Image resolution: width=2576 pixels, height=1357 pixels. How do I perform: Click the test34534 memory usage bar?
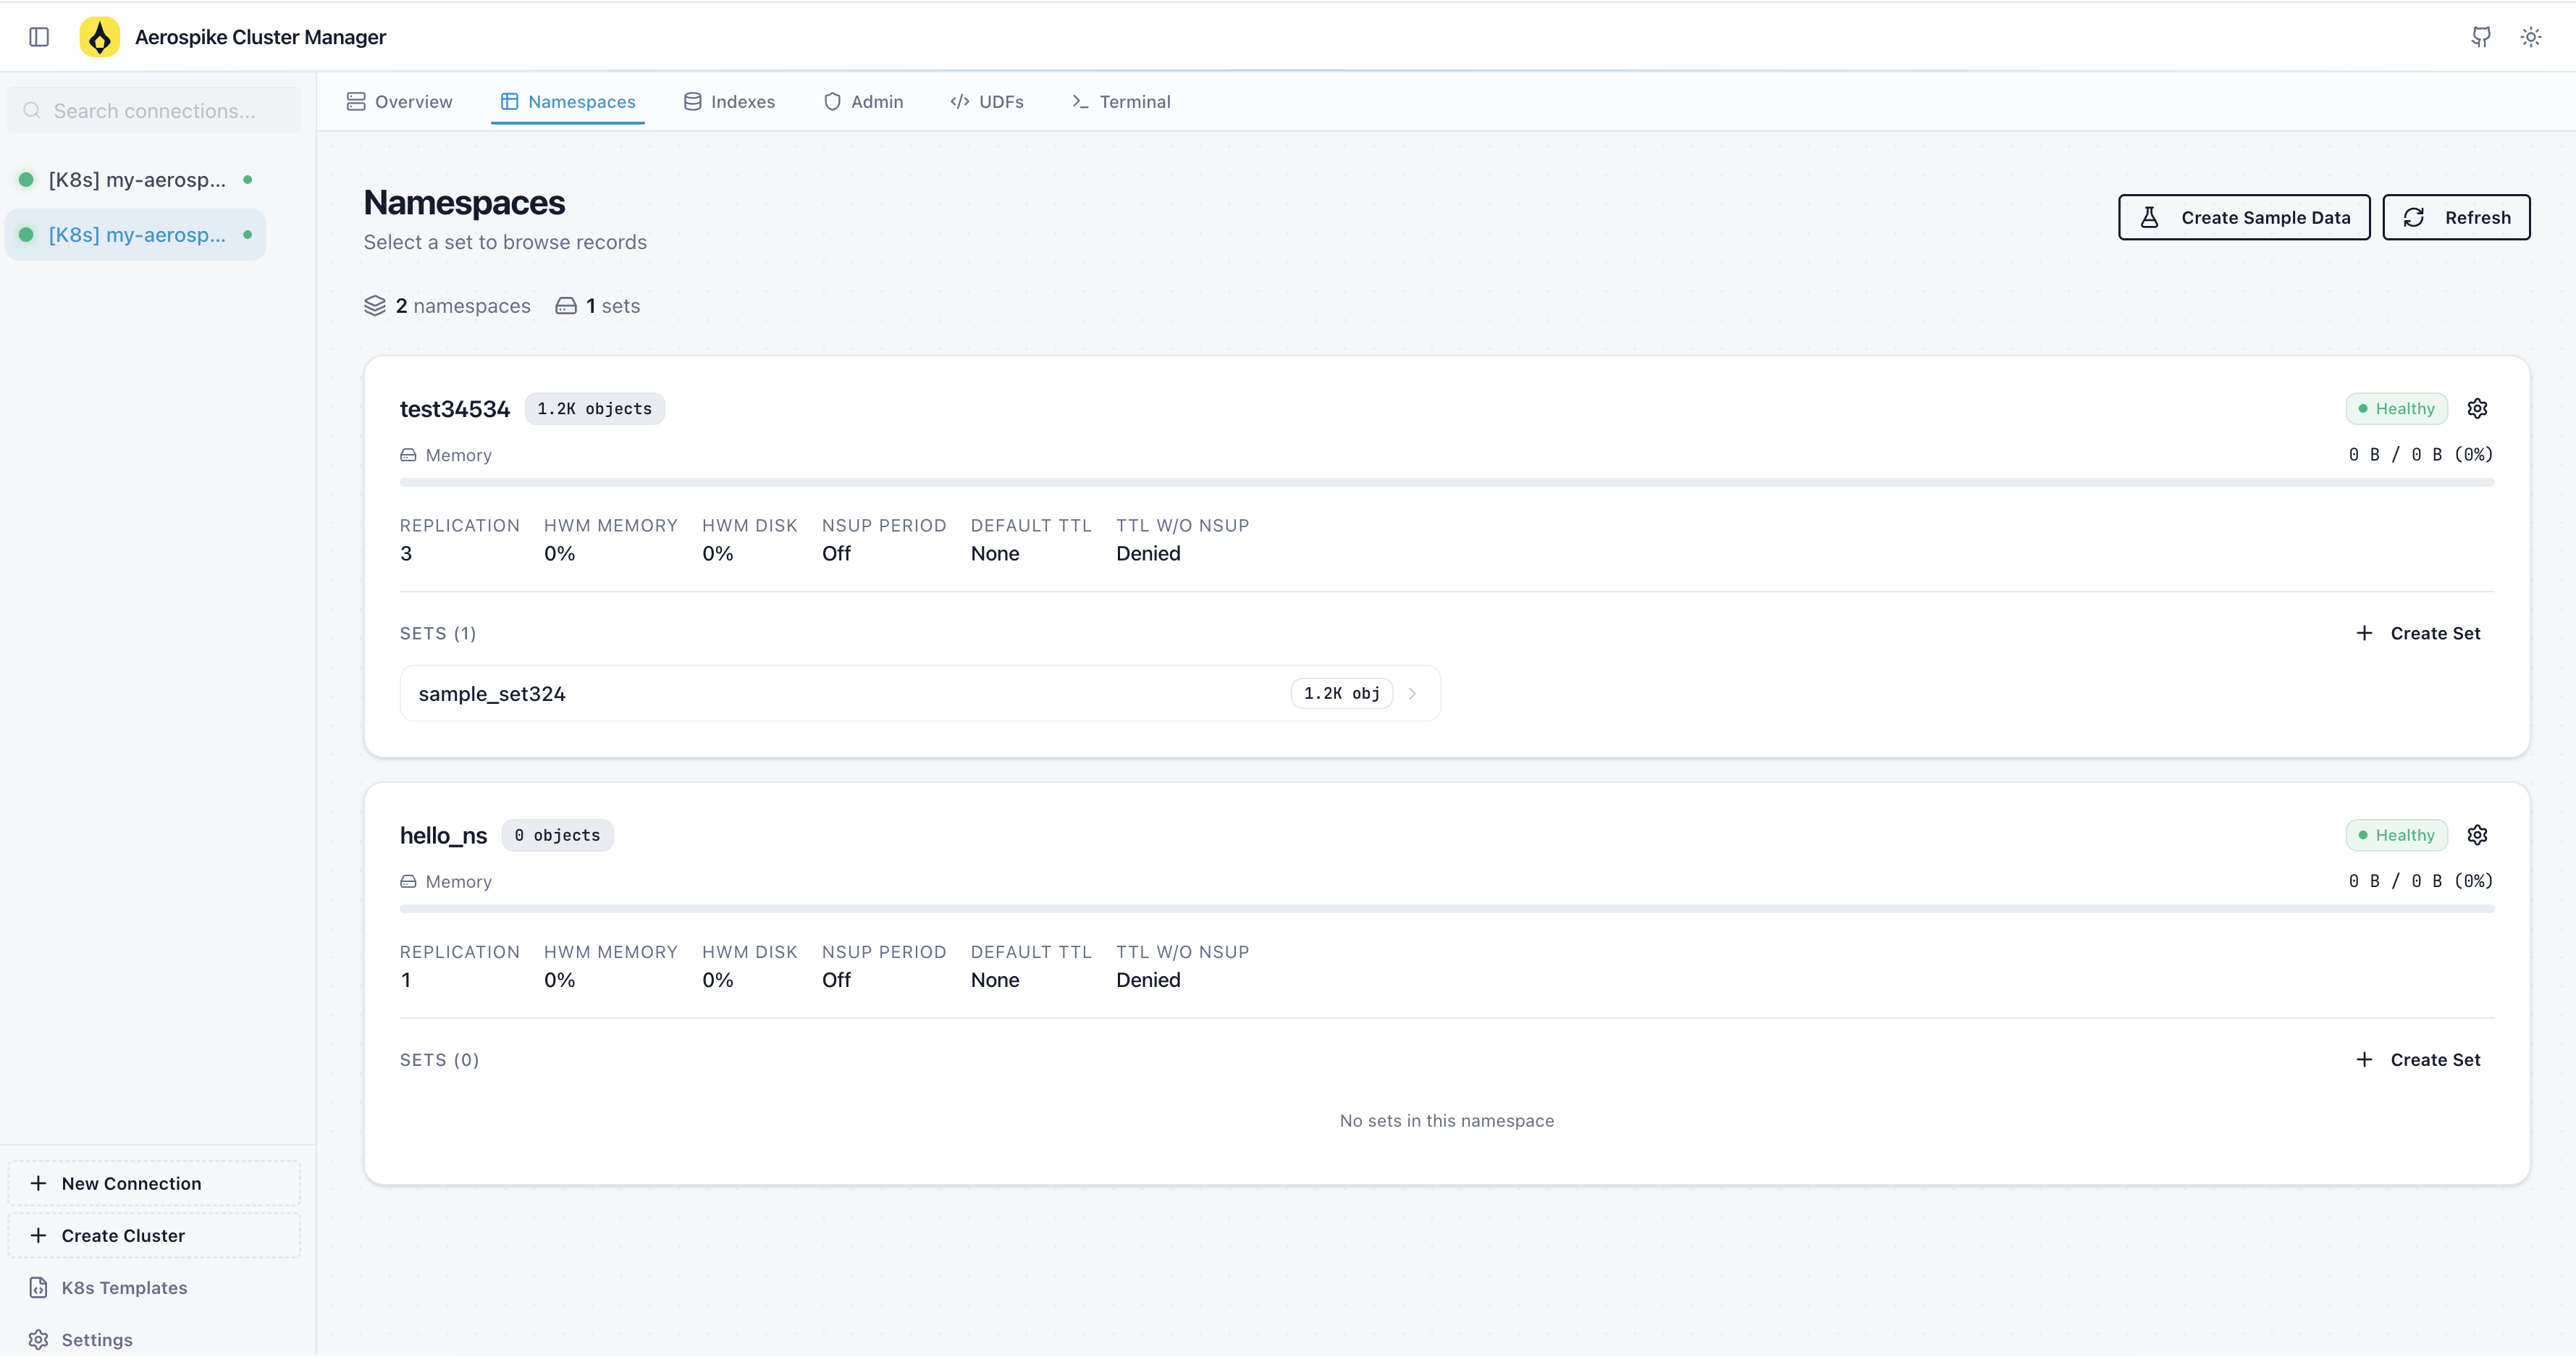point(1446,482)
